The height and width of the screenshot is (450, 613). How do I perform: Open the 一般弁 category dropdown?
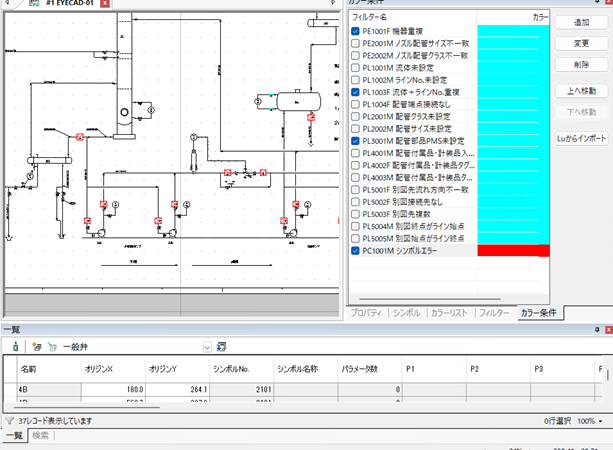pyautogui.click(x=207, y=346)
